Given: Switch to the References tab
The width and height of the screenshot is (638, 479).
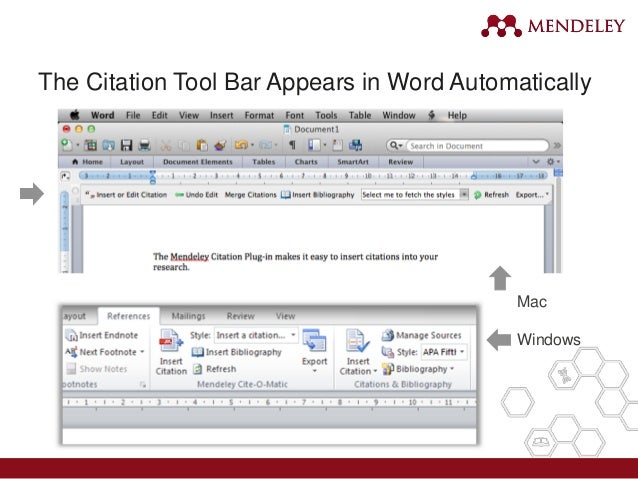Looking at the screenshot, I should (129, 316).
